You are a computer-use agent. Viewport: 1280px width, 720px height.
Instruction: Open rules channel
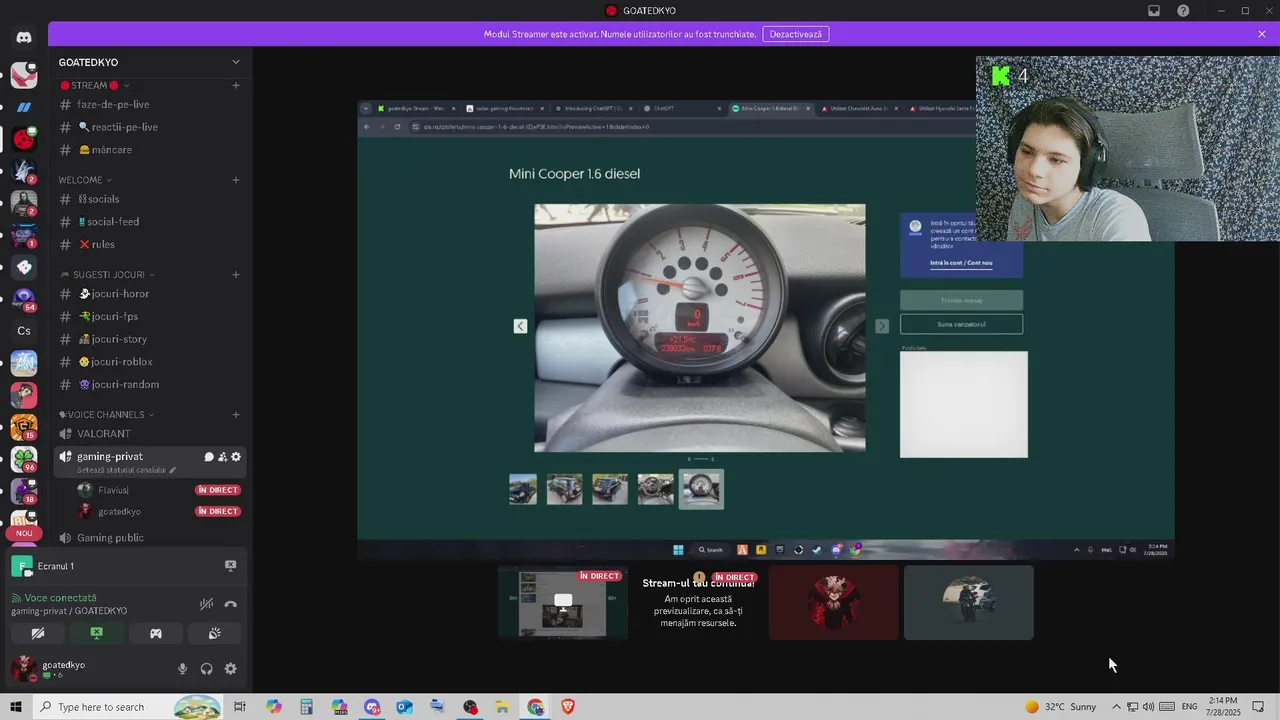[x=150, y=244]
